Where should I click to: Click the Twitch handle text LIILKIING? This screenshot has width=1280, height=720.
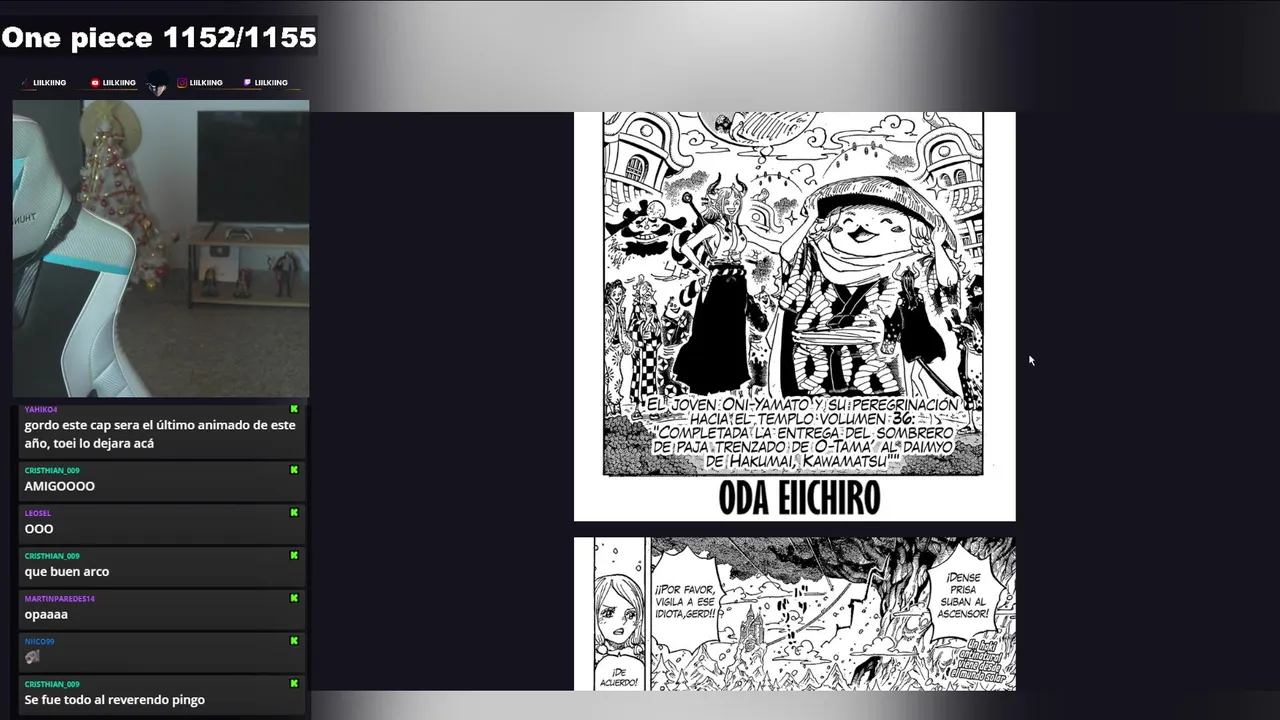271,83
